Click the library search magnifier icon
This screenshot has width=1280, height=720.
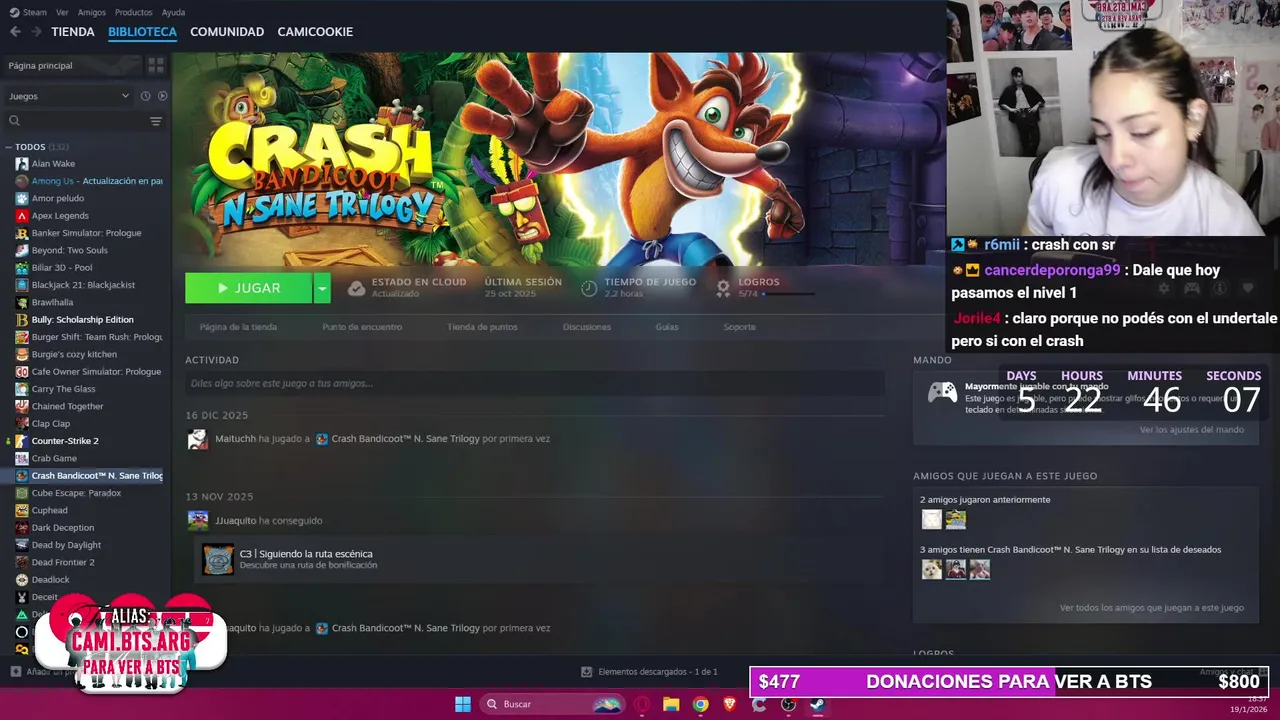point(14,121)
